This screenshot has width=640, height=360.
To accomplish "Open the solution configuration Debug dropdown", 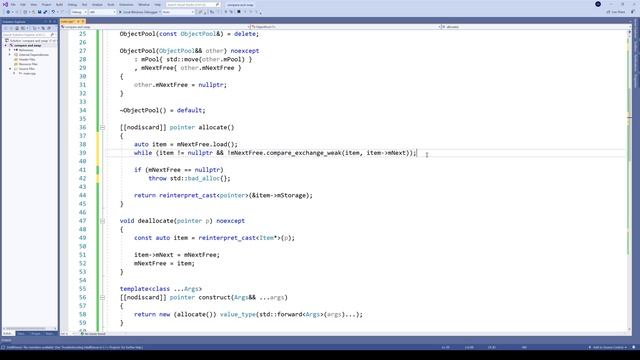I will 79,12.
